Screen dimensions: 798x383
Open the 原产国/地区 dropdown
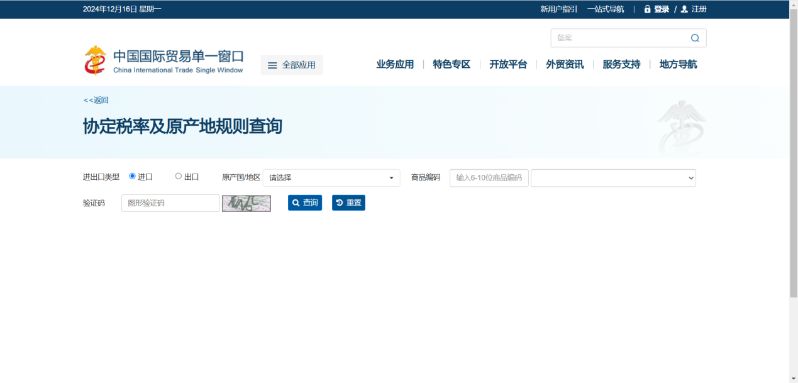click(x=332, y=178)
